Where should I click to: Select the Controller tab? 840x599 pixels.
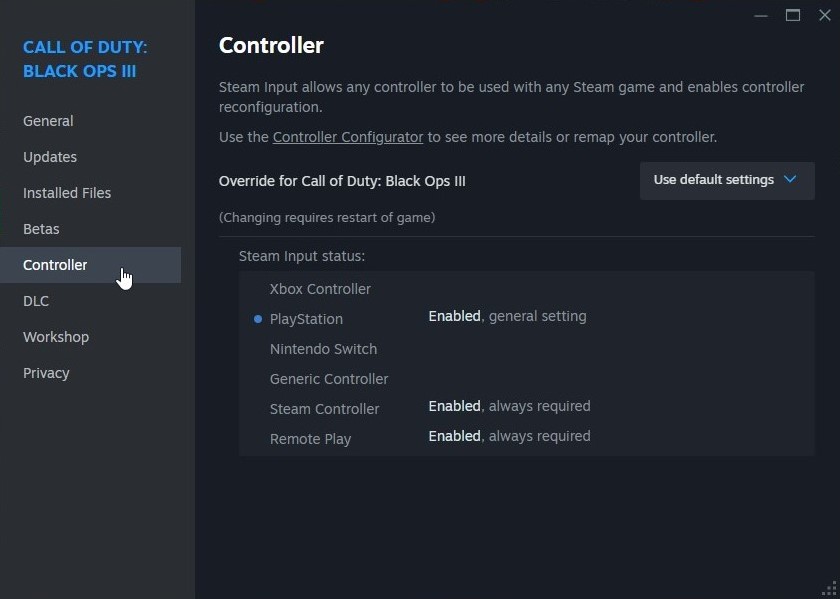pyautogui.click(x=55, y=265)
